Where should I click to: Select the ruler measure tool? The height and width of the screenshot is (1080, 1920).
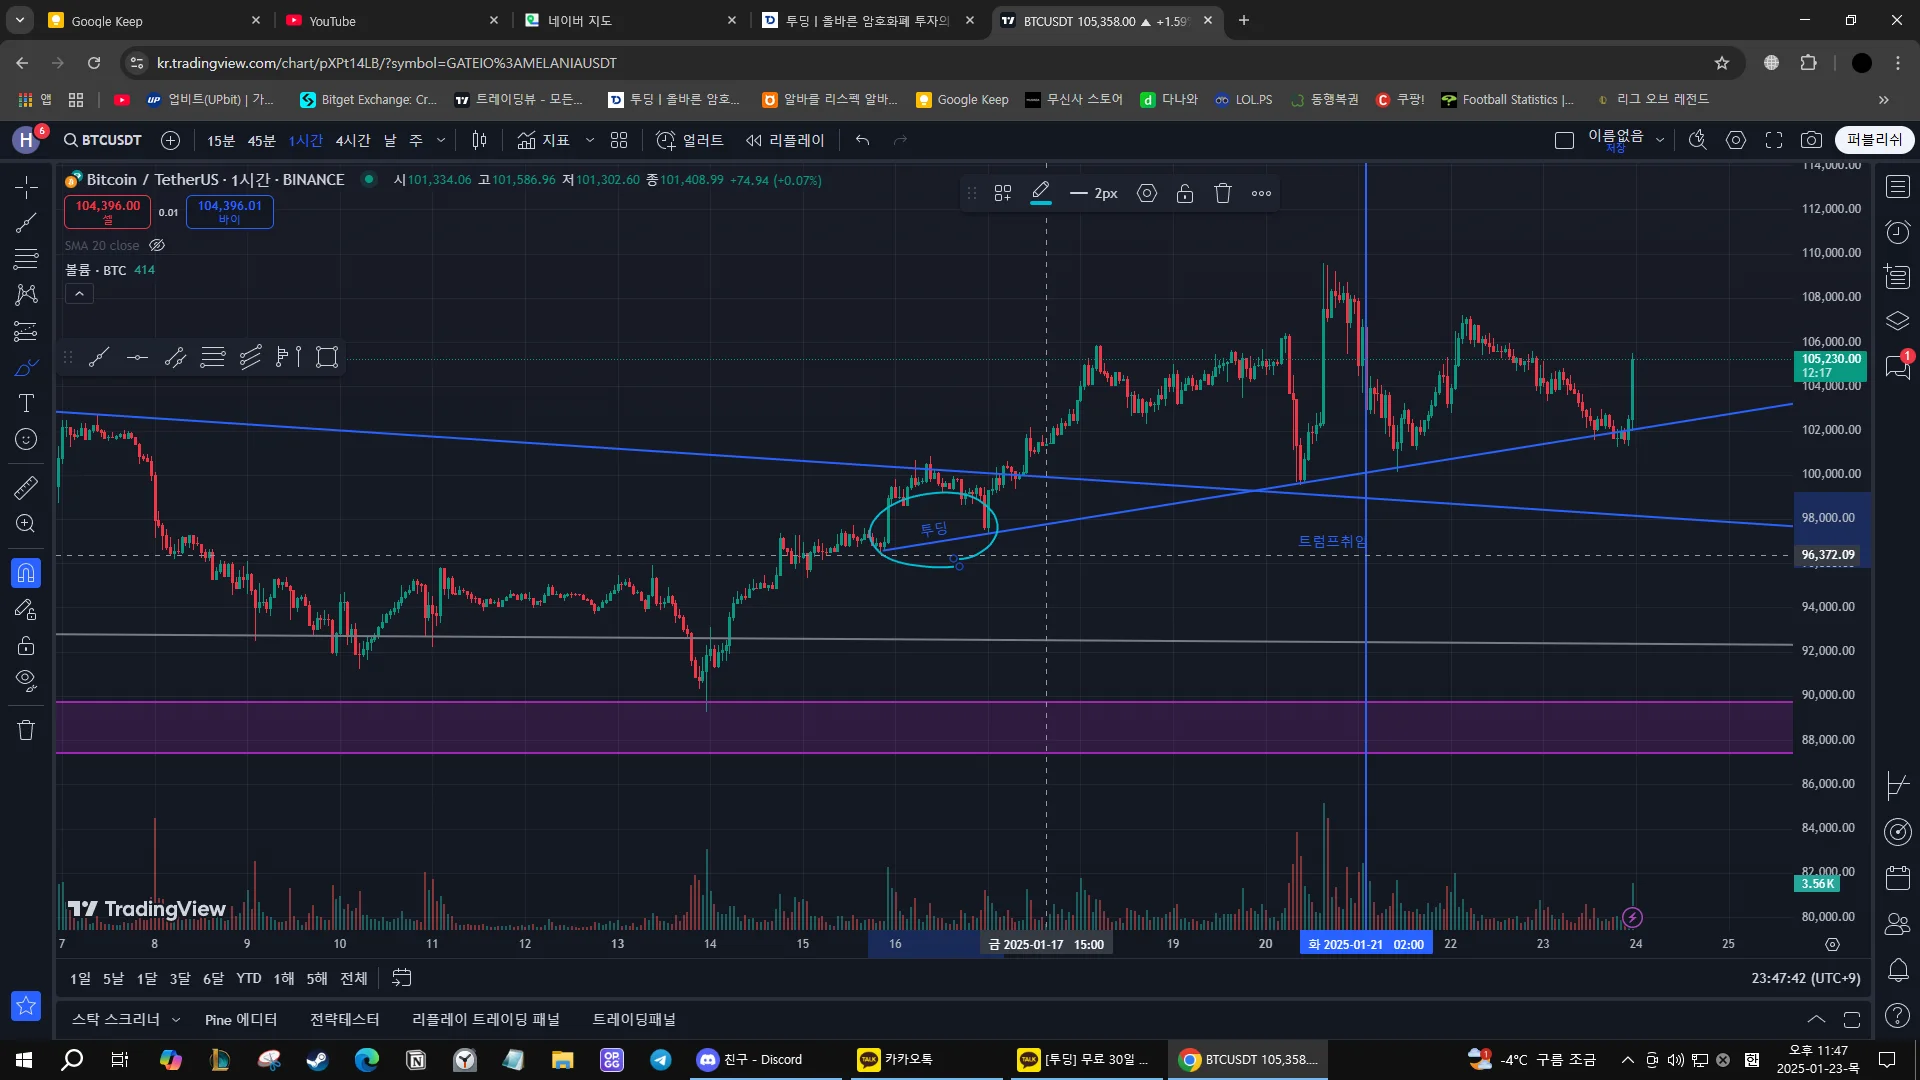coord(26,488)
